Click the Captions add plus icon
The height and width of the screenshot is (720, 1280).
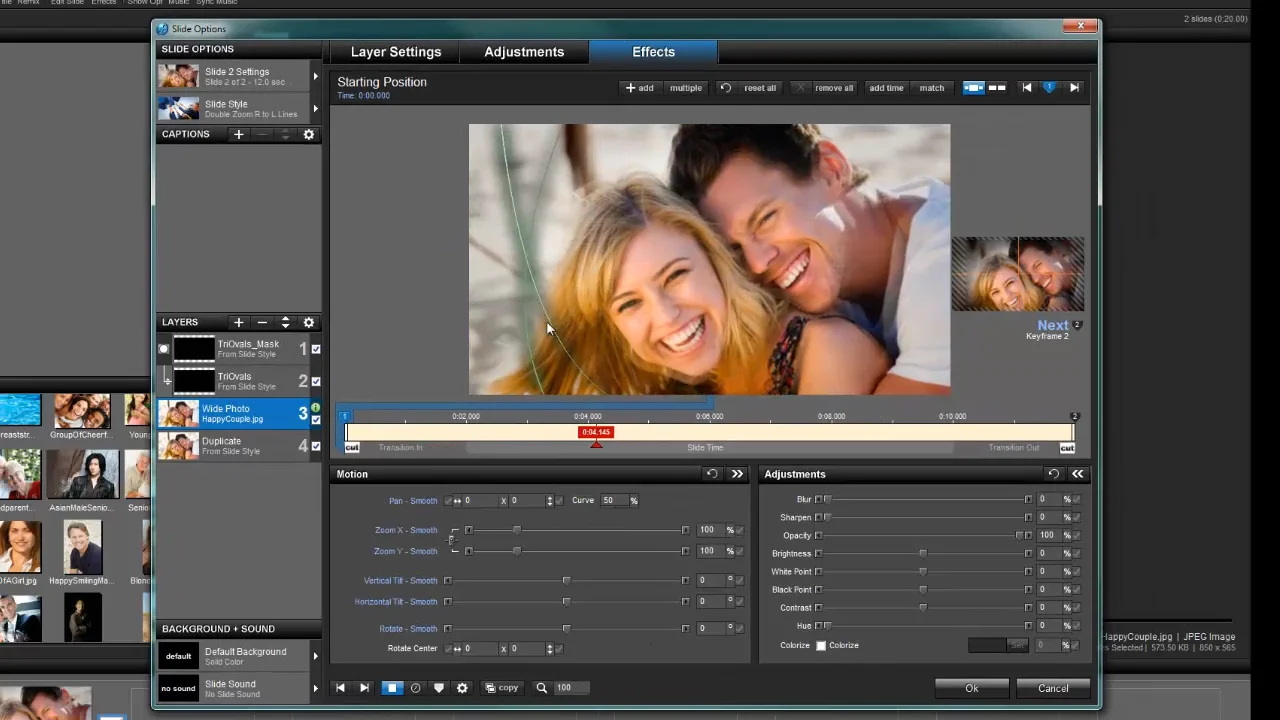coord(238,134)
